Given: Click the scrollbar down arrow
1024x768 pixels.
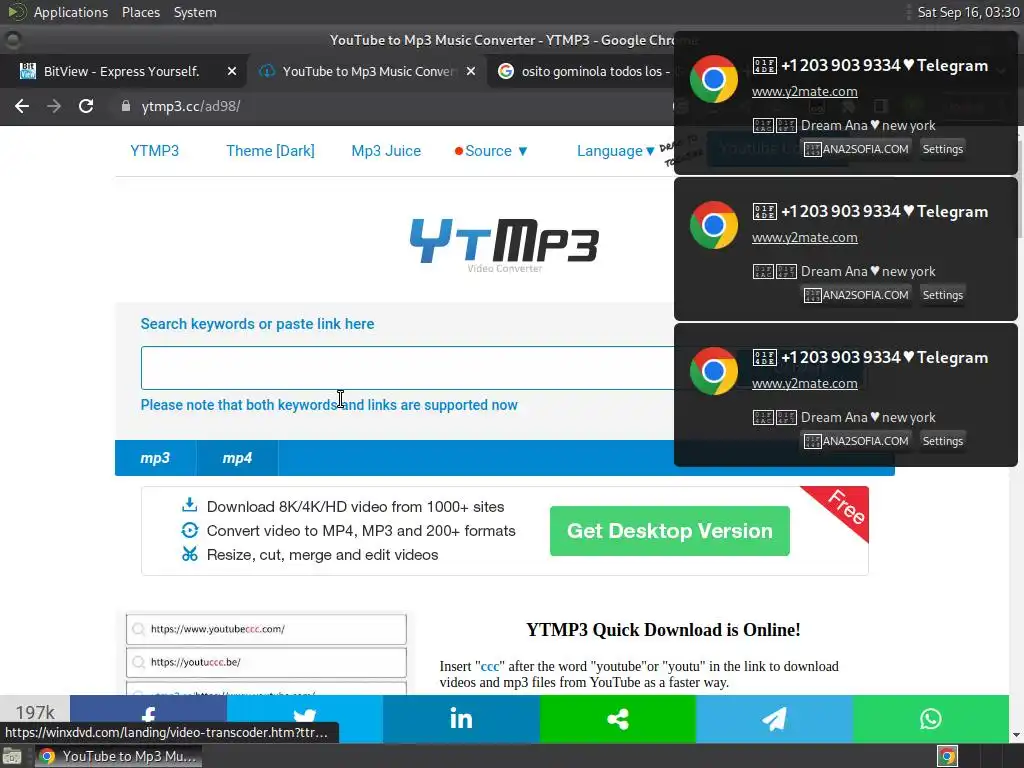Looking at the screenshot, I should pyautogui.click(x=1016, y=735).
